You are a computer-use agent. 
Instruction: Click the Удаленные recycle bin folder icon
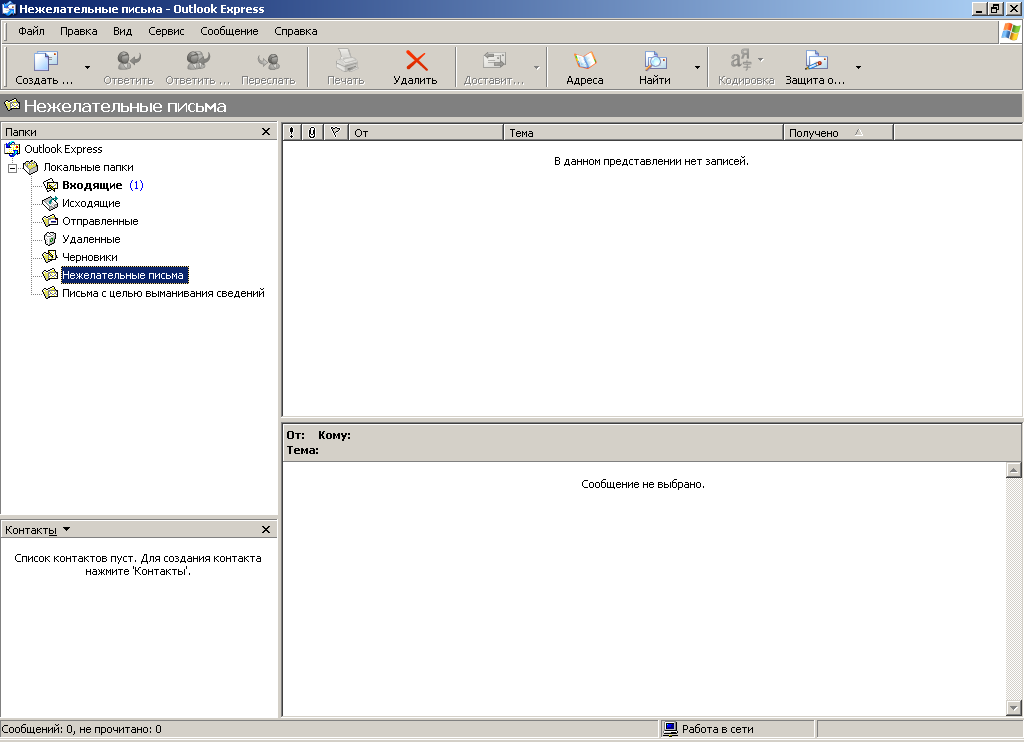50,239
